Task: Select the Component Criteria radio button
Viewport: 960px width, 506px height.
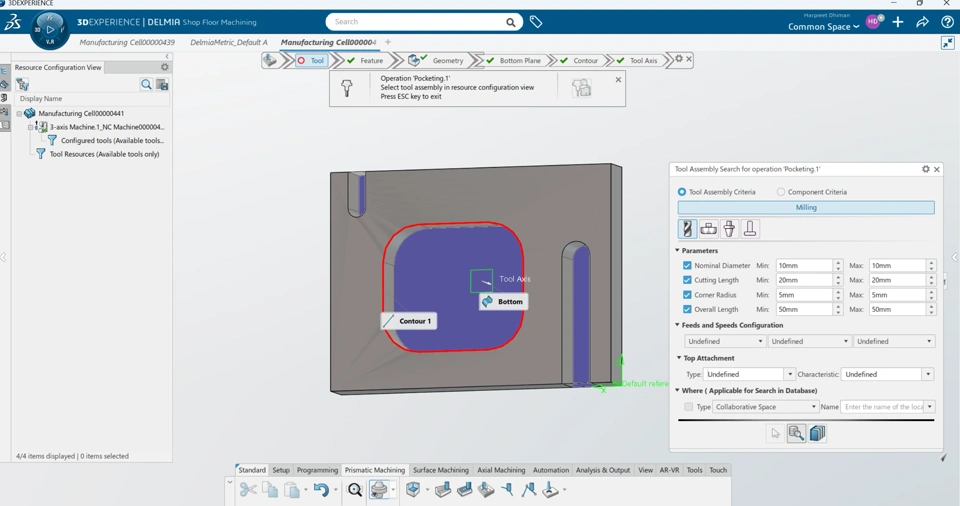Action: point(781,192)
